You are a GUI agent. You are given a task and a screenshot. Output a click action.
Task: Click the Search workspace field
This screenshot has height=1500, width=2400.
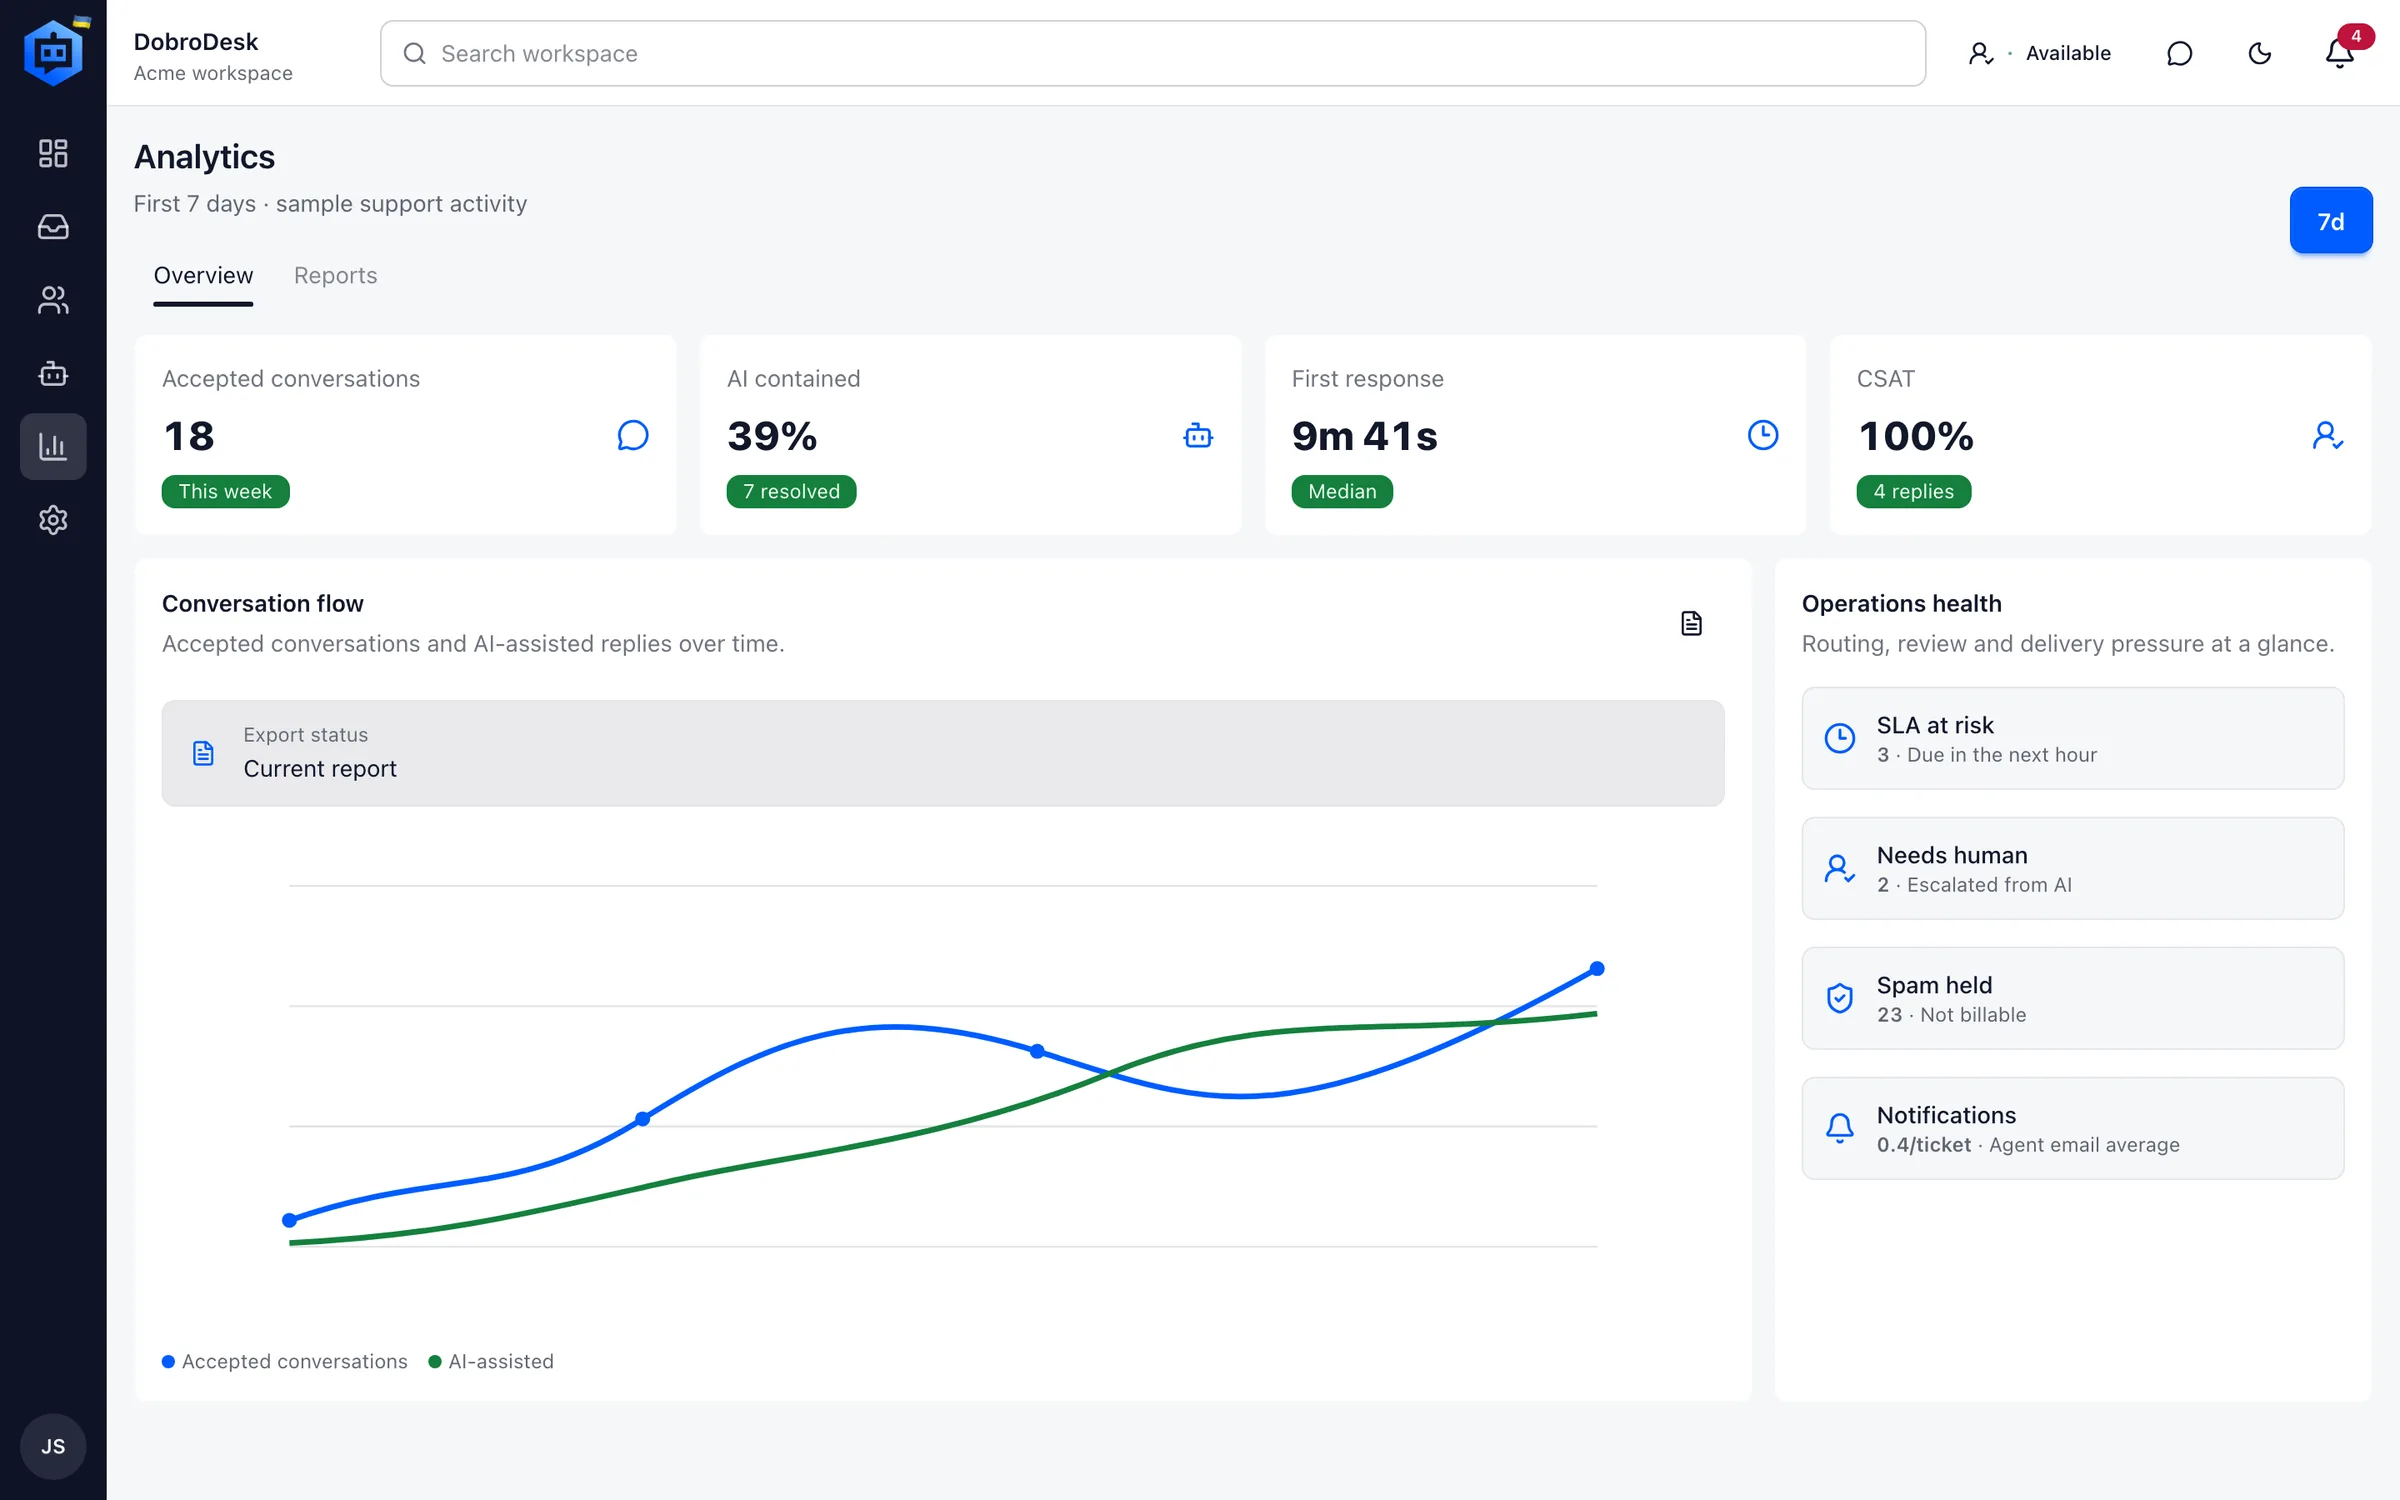(x=1152, y=53)
